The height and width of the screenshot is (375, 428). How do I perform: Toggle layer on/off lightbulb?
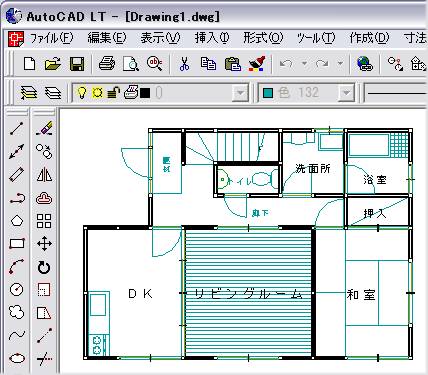(82, 92)
